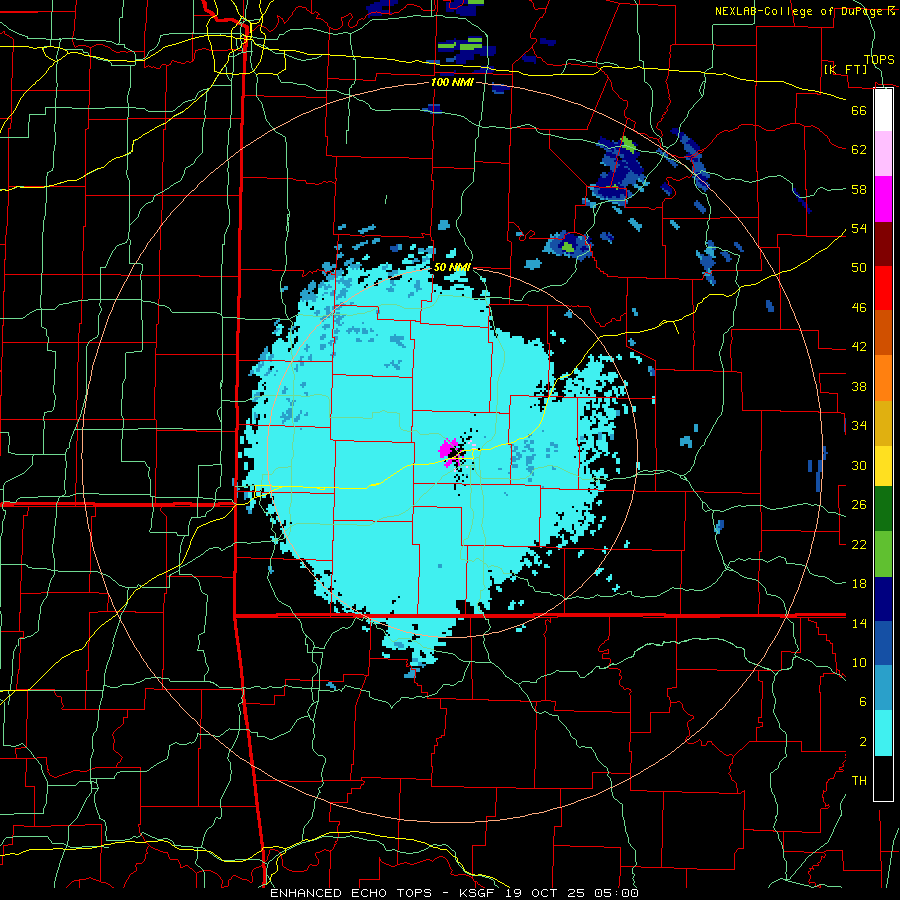Click the 26 legend value
This screenshot has width=900, height=900.
coord(859,505)
